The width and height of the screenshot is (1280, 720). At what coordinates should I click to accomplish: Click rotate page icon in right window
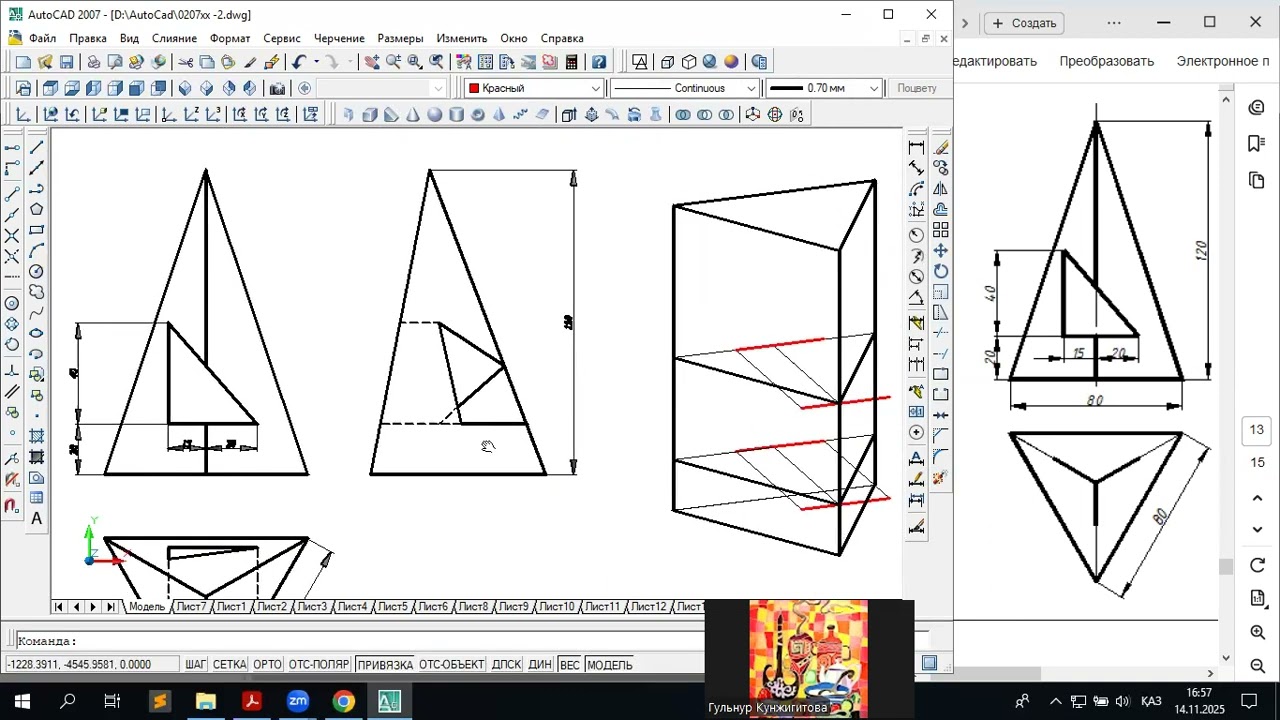(1258, 565)
